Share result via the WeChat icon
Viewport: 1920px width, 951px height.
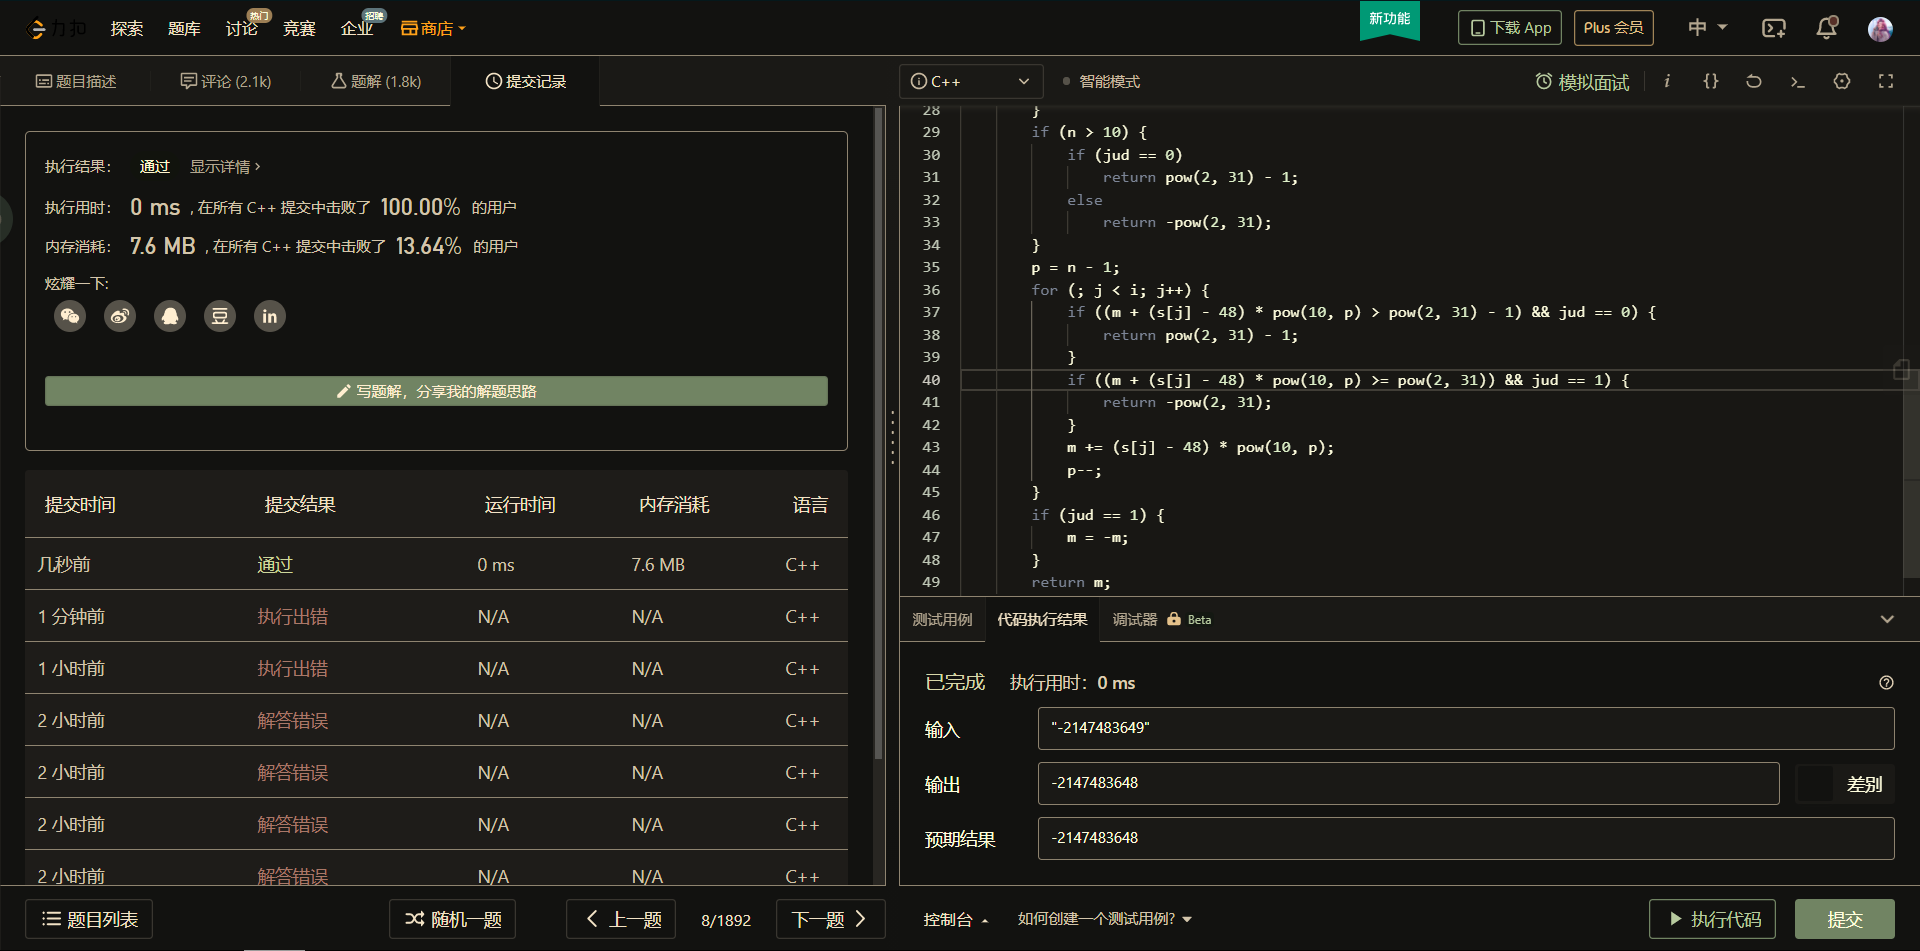pos(70,316)
